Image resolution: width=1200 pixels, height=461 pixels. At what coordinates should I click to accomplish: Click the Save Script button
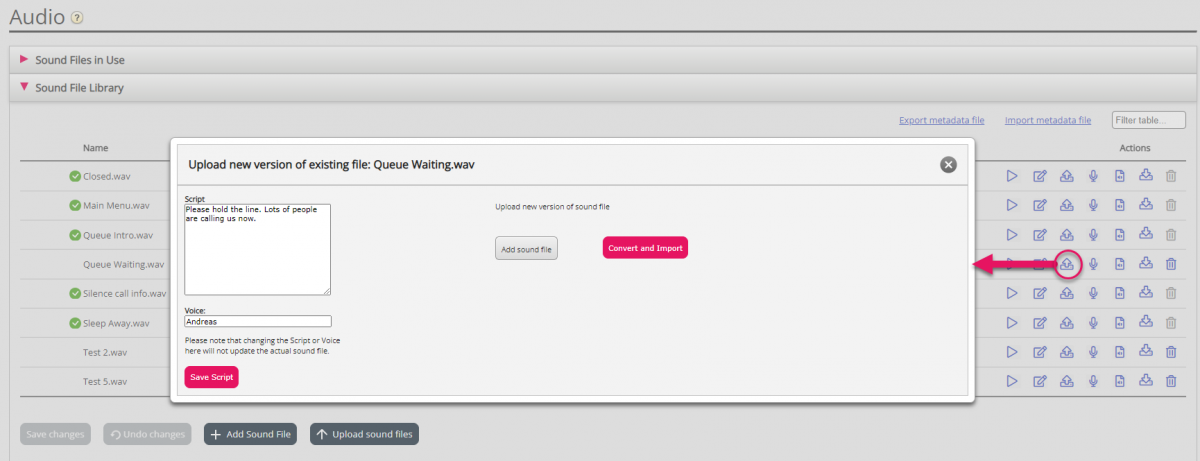pos(211,378)
